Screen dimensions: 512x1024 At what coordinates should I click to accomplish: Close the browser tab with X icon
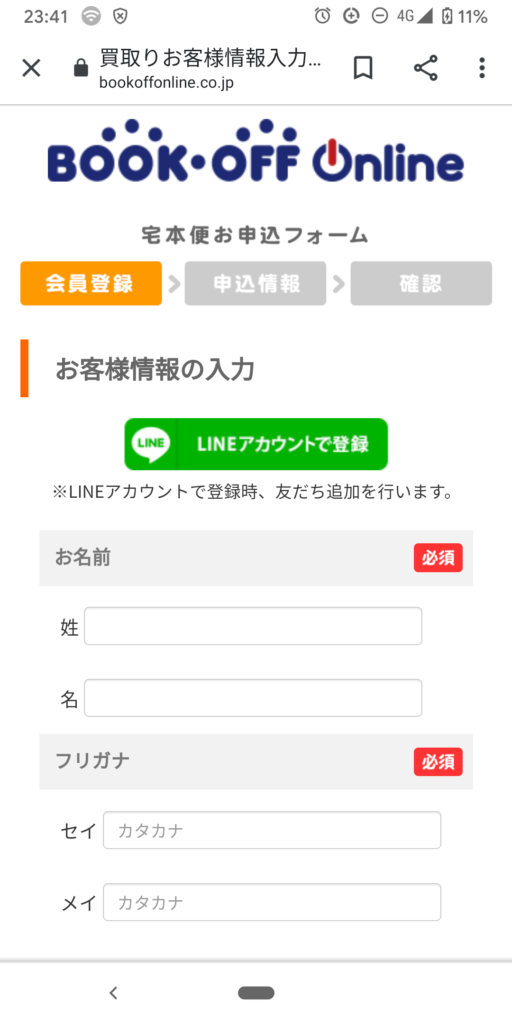(31, 68)
